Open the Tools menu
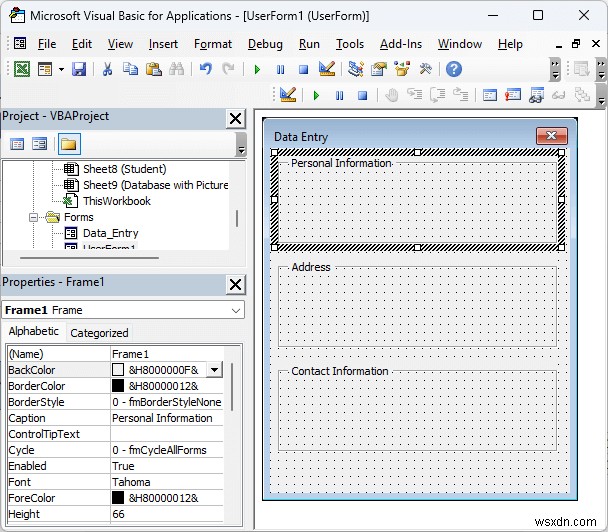608x532 pixels. click(x=350, y=44)
